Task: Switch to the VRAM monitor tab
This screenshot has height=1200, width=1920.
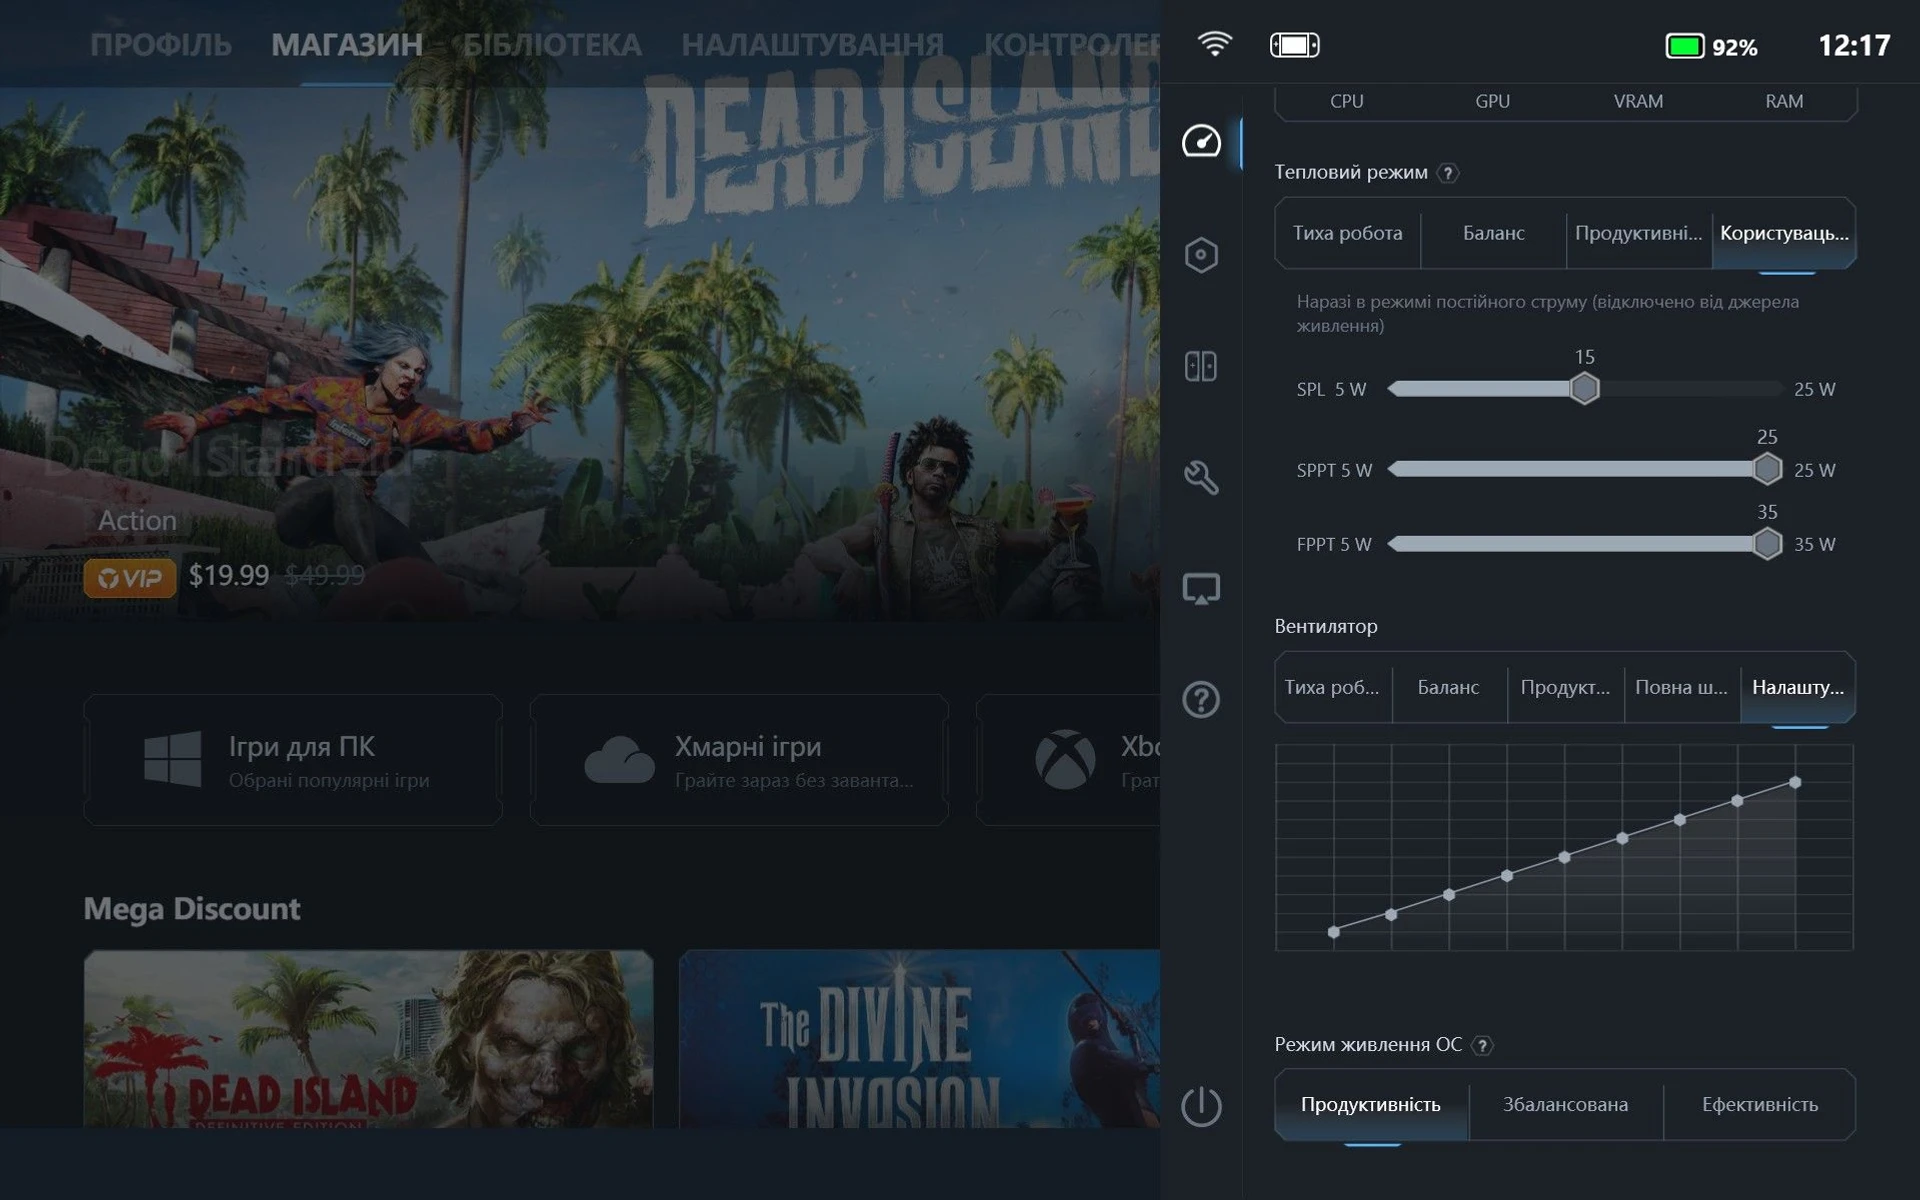Action: coord(1638,101)
